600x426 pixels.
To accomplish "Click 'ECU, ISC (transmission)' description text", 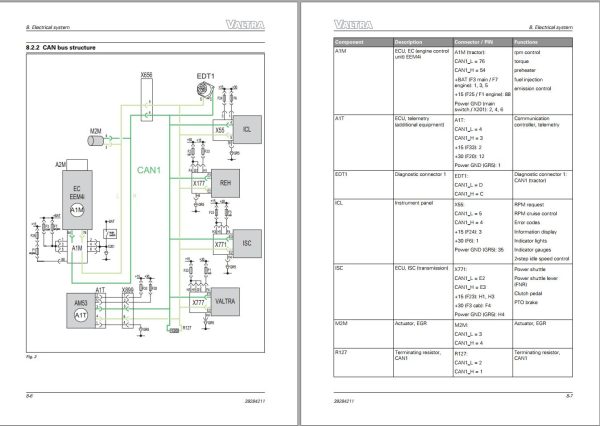I will point(421,268).
